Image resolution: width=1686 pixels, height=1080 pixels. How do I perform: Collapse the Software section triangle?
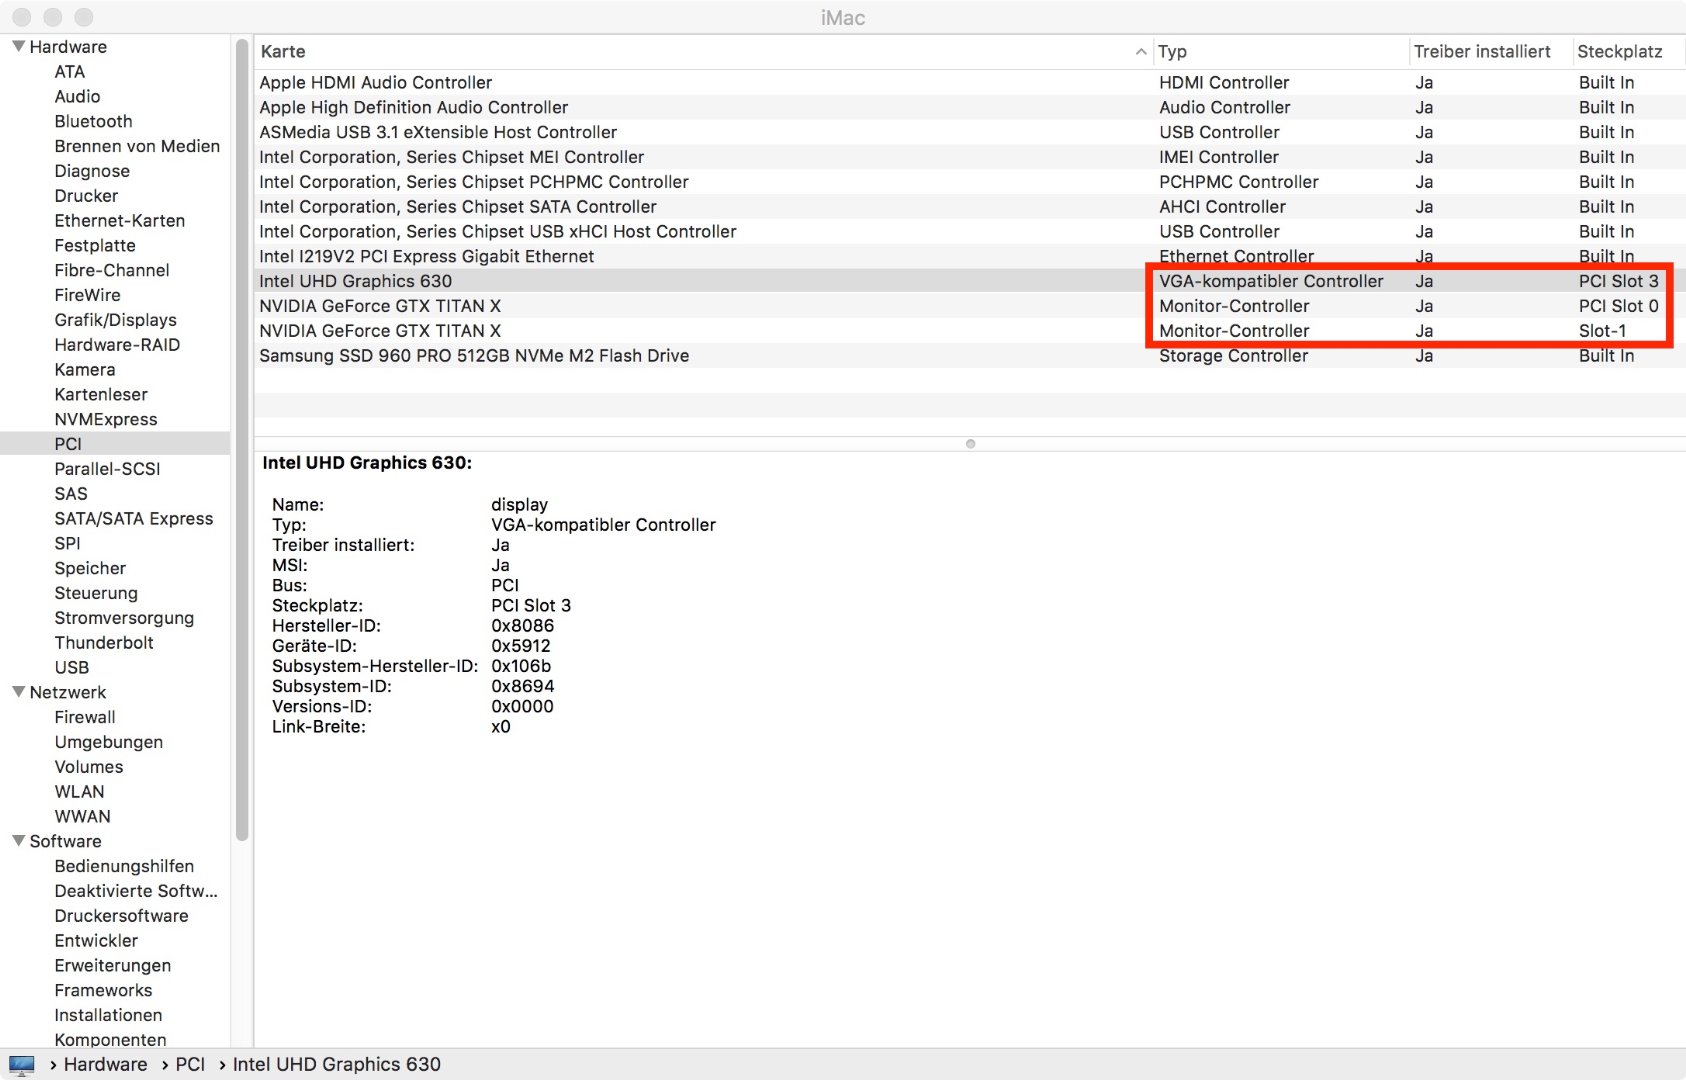[18, 840]
